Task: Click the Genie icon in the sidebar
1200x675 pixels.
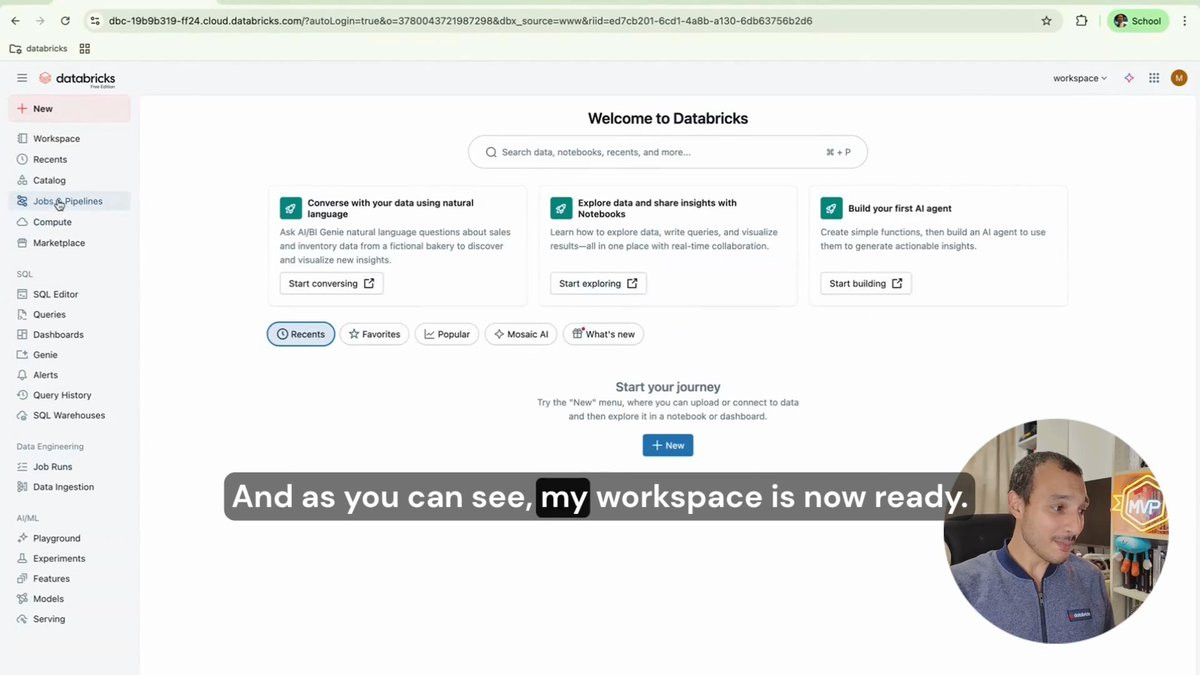Action: point(23,354)
